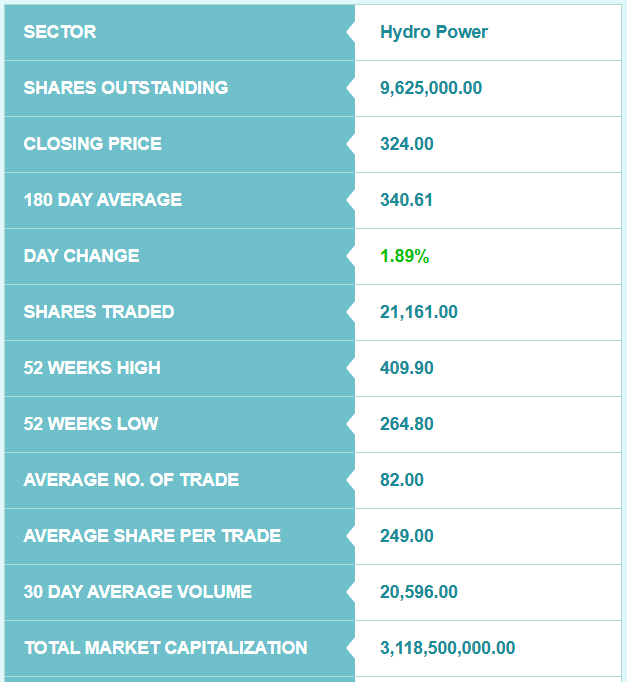Click the SHARES OUTSTANDING label
The width and height of the screenshot is (627, 682).
(x=126, y=88)
